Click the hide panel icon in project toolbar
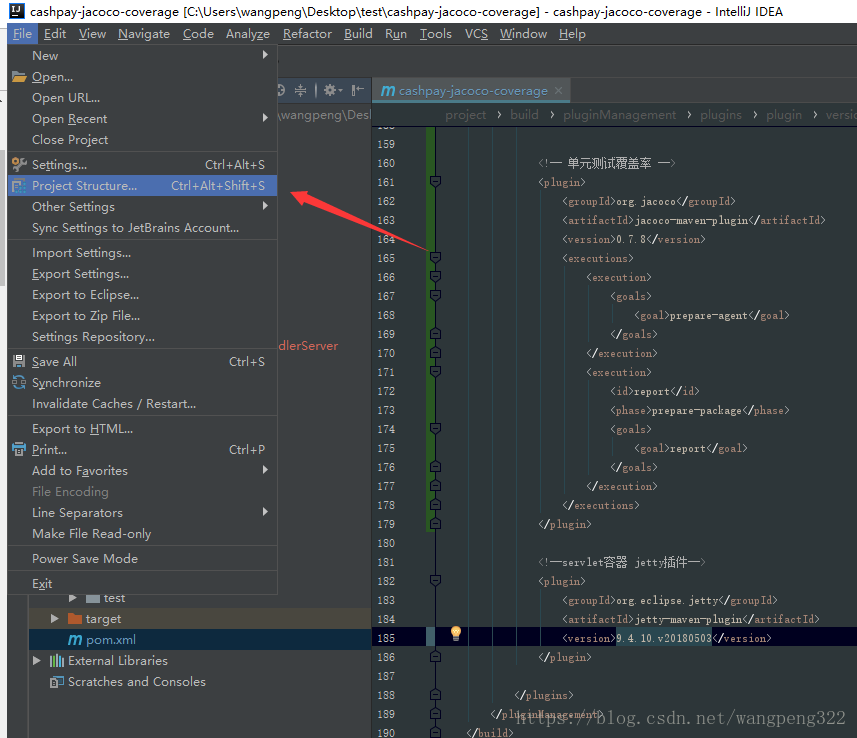 tap(358, 90)
